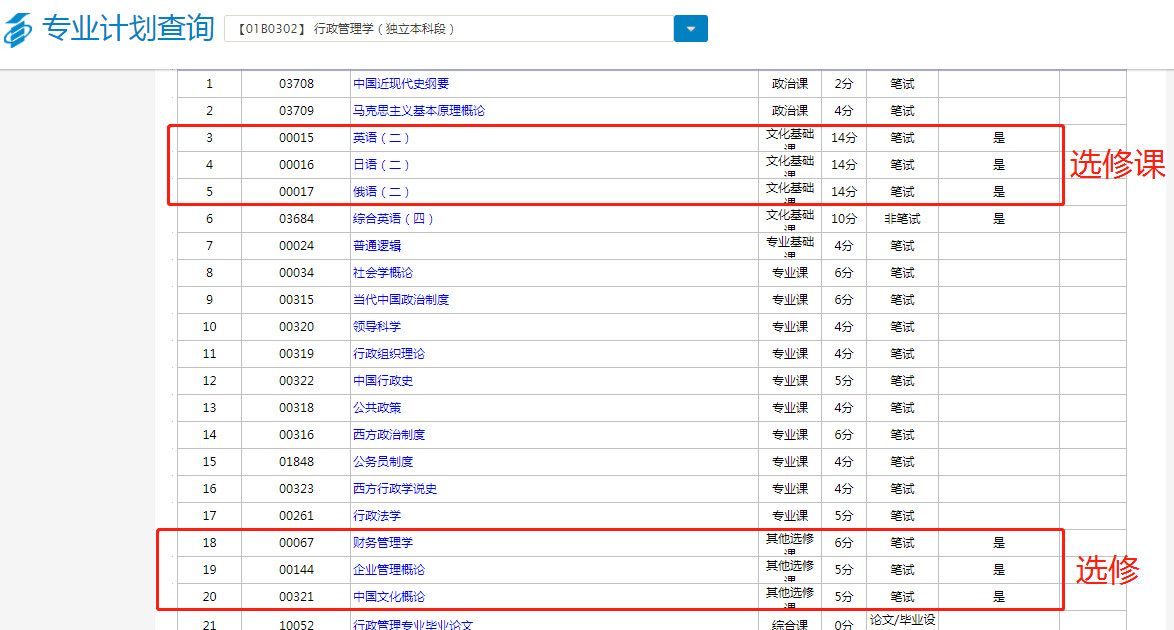Open the 综合英语（四） course link
The image size is (1174, 630).
click(x=393, y=219)
